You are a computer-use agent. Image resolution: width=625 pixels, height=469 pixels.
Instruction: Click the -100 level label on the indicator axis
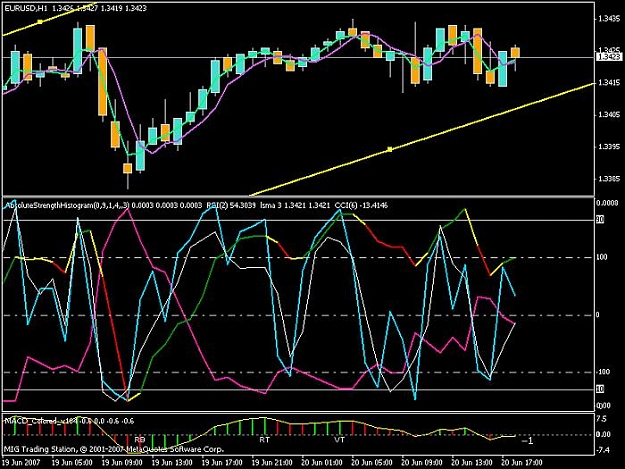coord(603,372)
